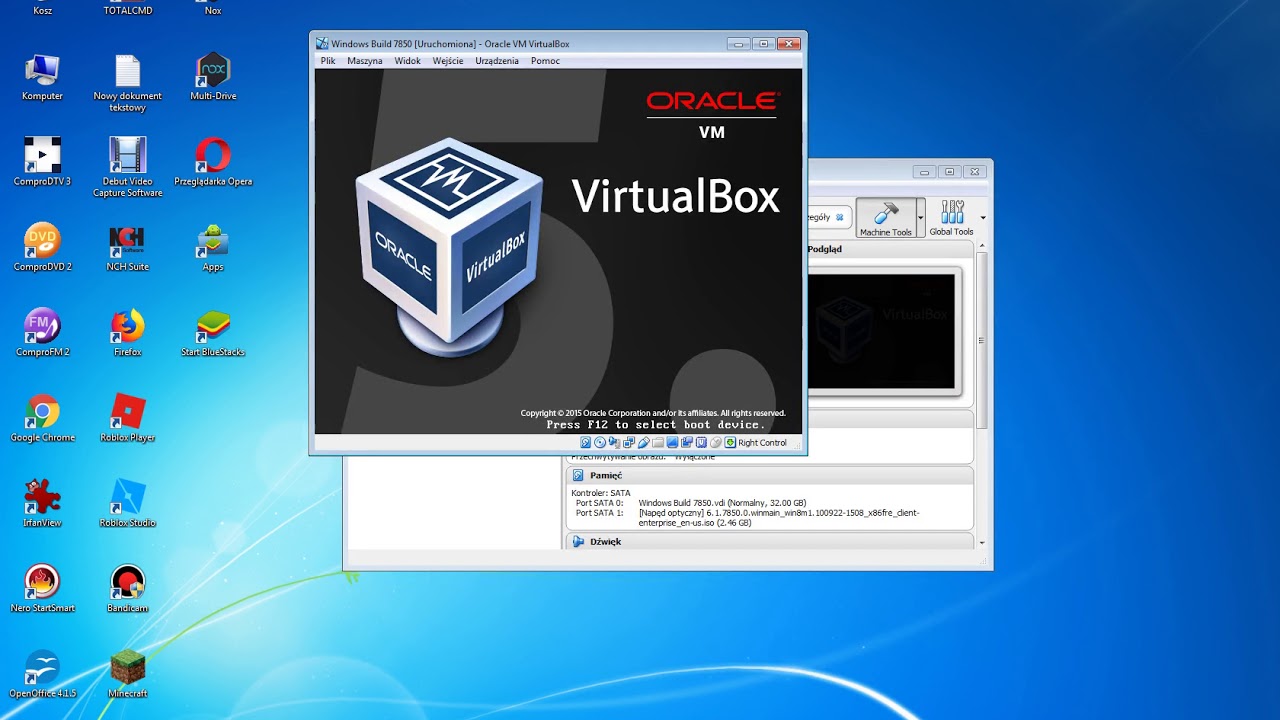Open the Widok menu
This screenshot has width=1280, height=720.
coord(407,61)
